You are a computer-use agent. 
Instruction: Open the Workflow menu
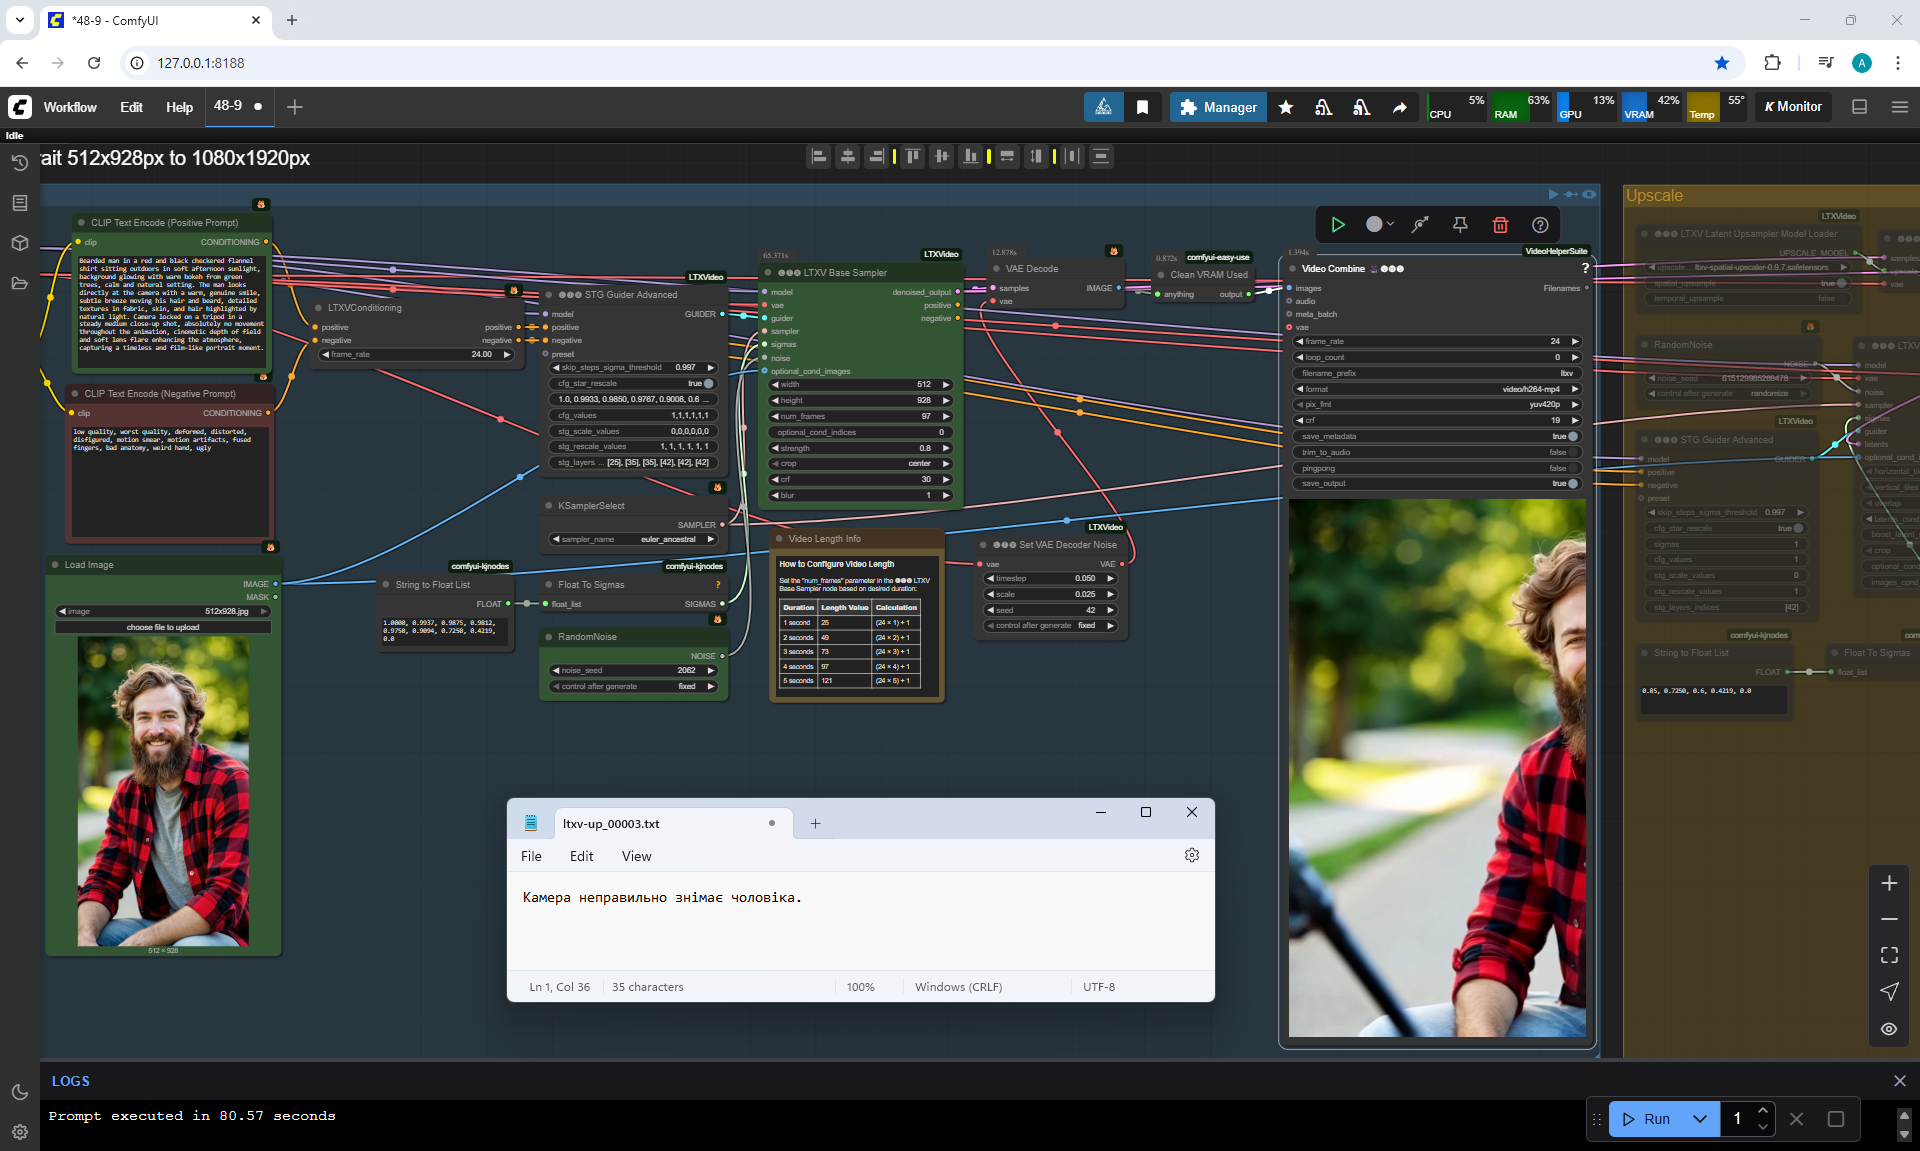[70, 107]
